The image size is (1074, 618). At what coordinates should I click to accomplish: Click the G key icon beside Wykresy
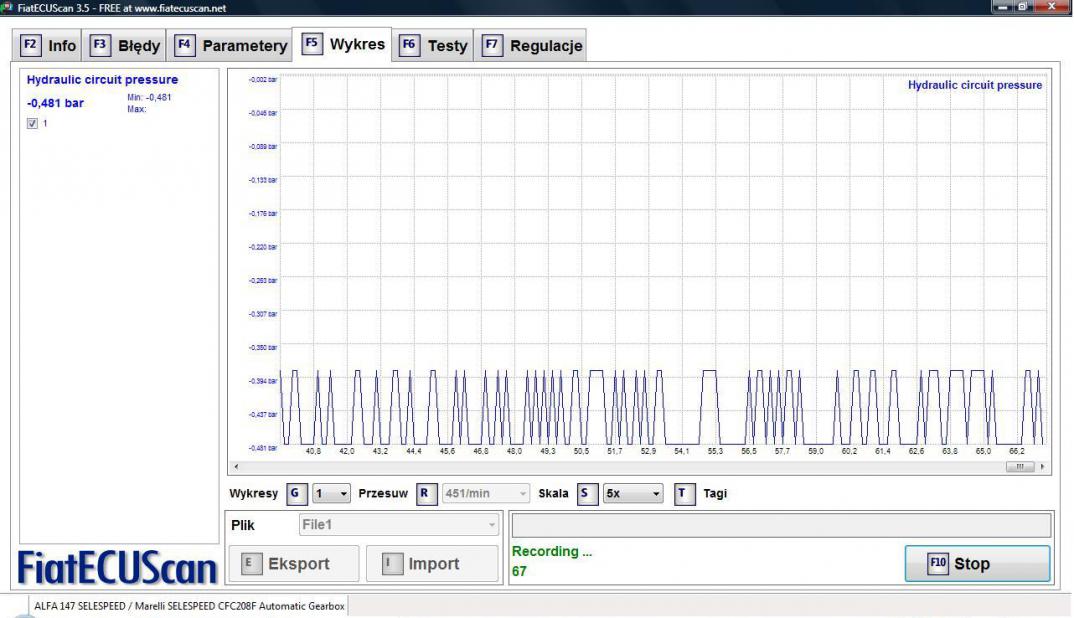click(x=295, y=494)
